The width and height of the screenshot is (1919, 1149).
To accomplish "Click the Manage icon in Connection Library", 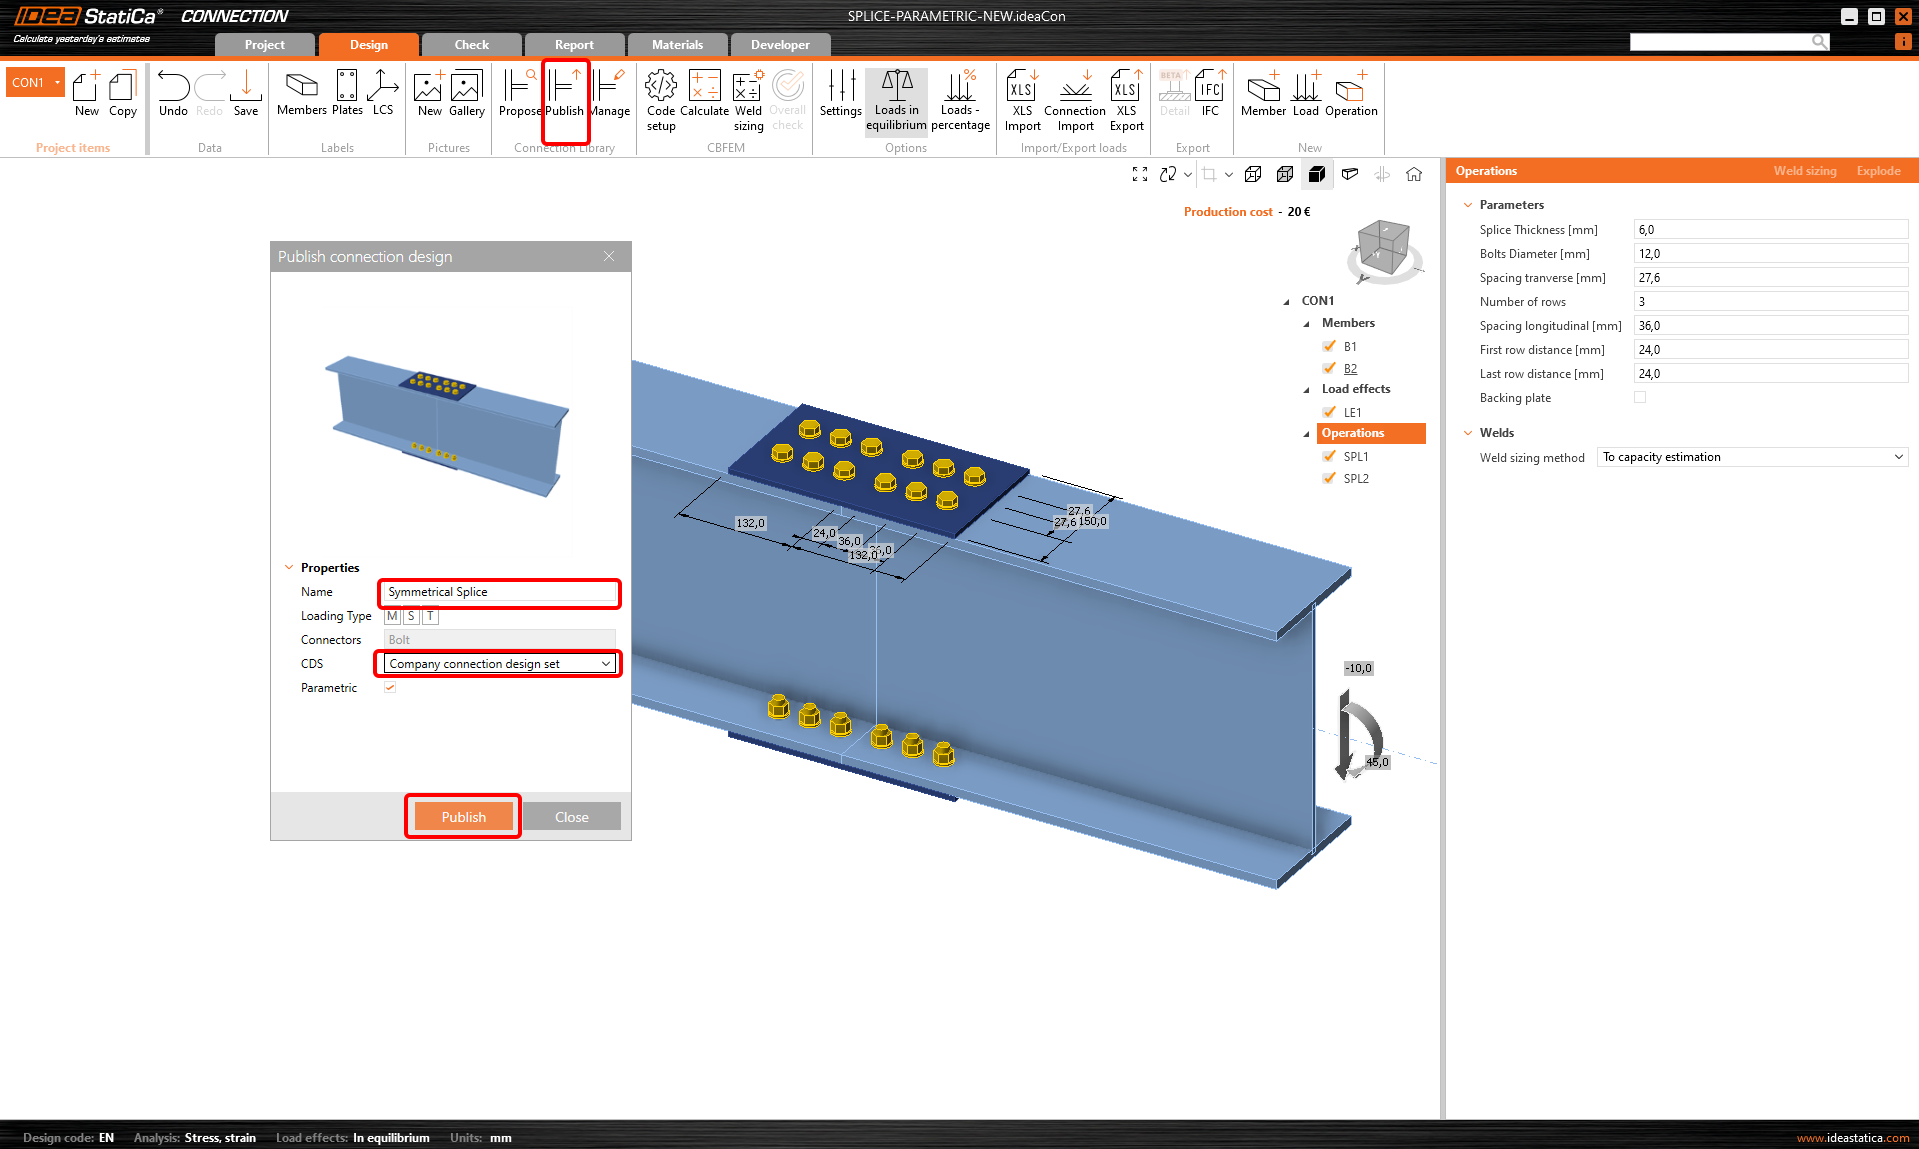I will point(610,95).
